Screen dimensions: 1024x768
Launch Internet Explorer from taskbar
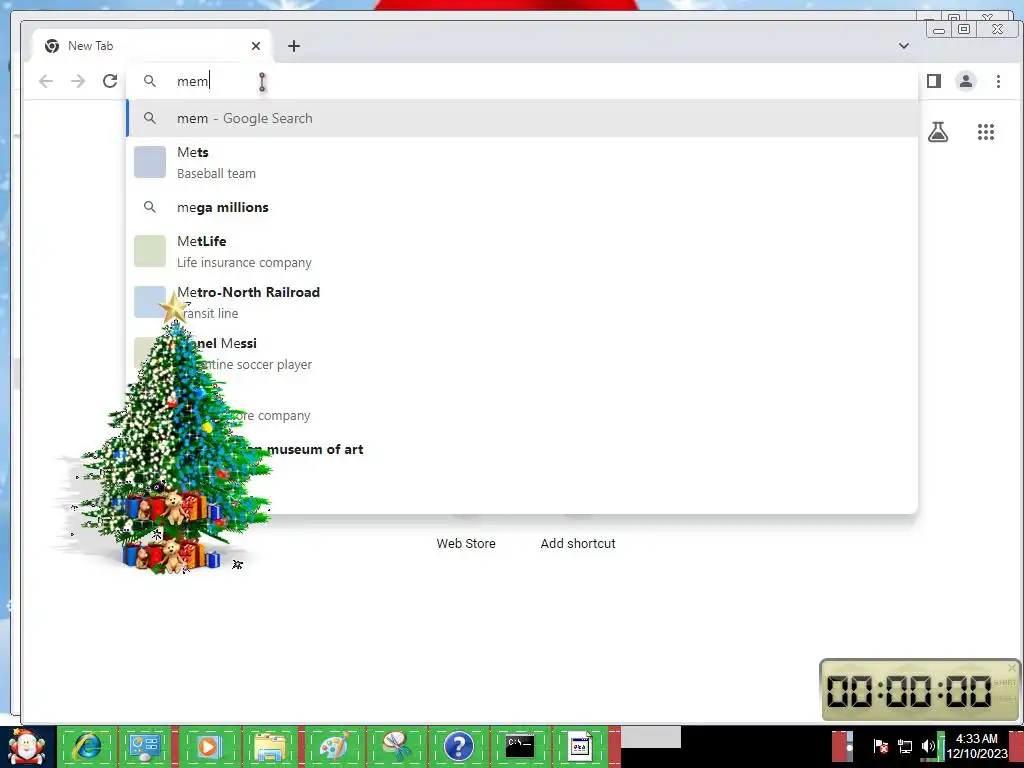coord(88,746)
